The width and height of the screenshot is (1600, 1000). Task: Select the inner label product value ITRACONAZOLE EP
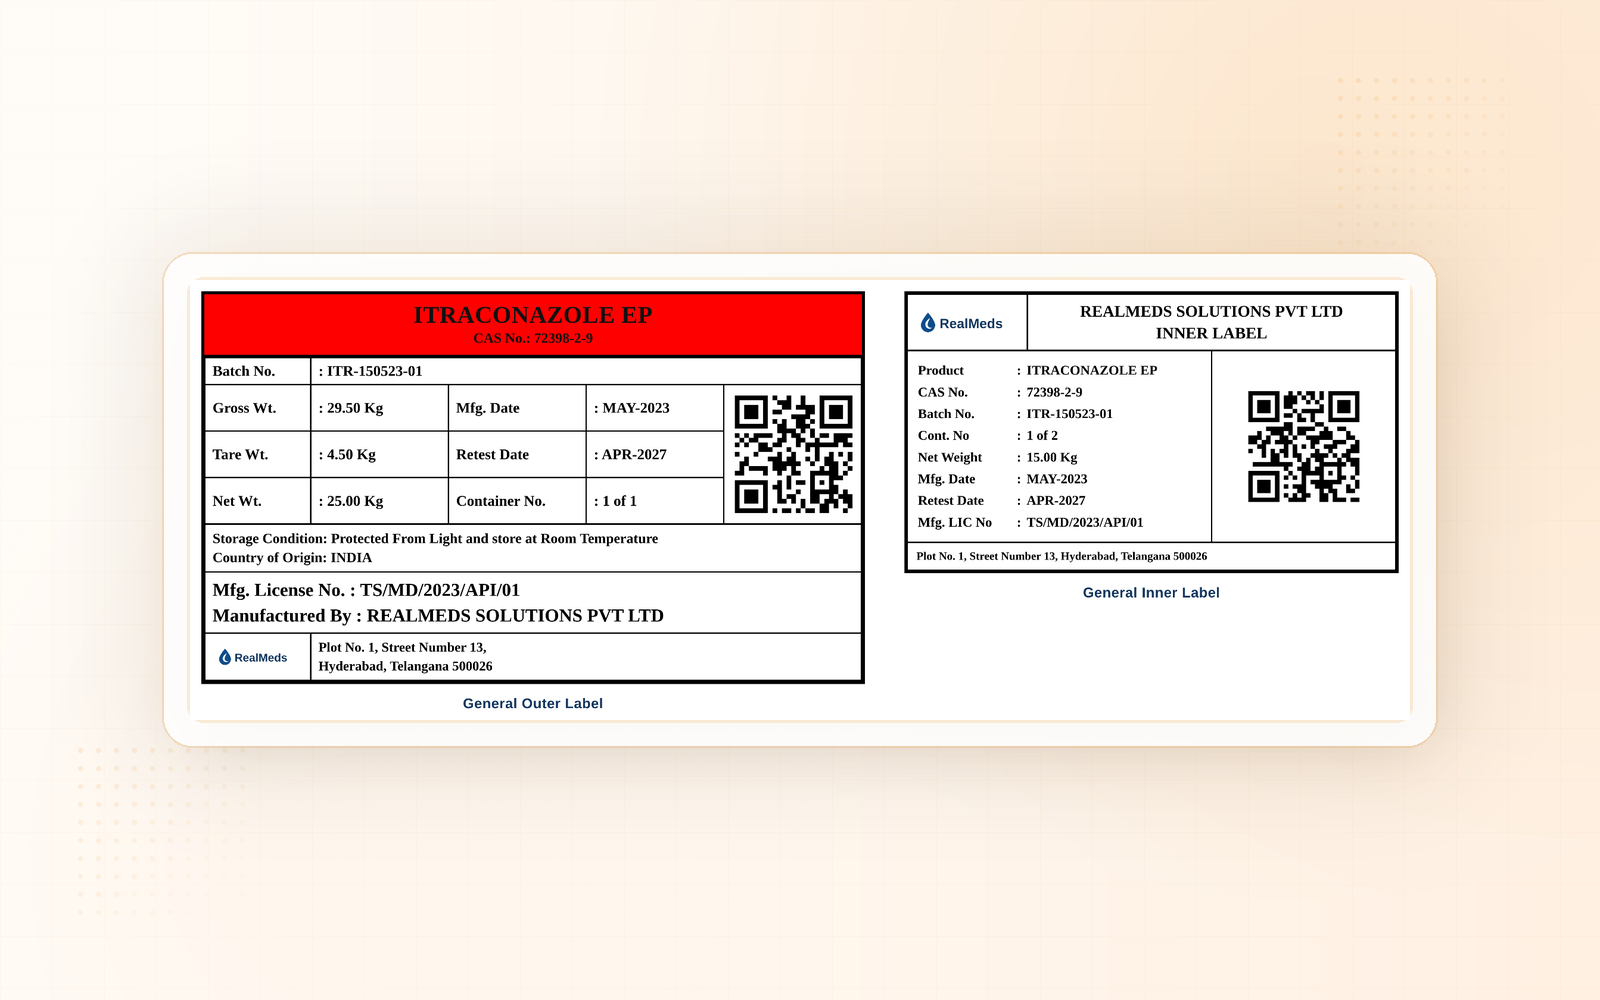[x=1091, y=370]
